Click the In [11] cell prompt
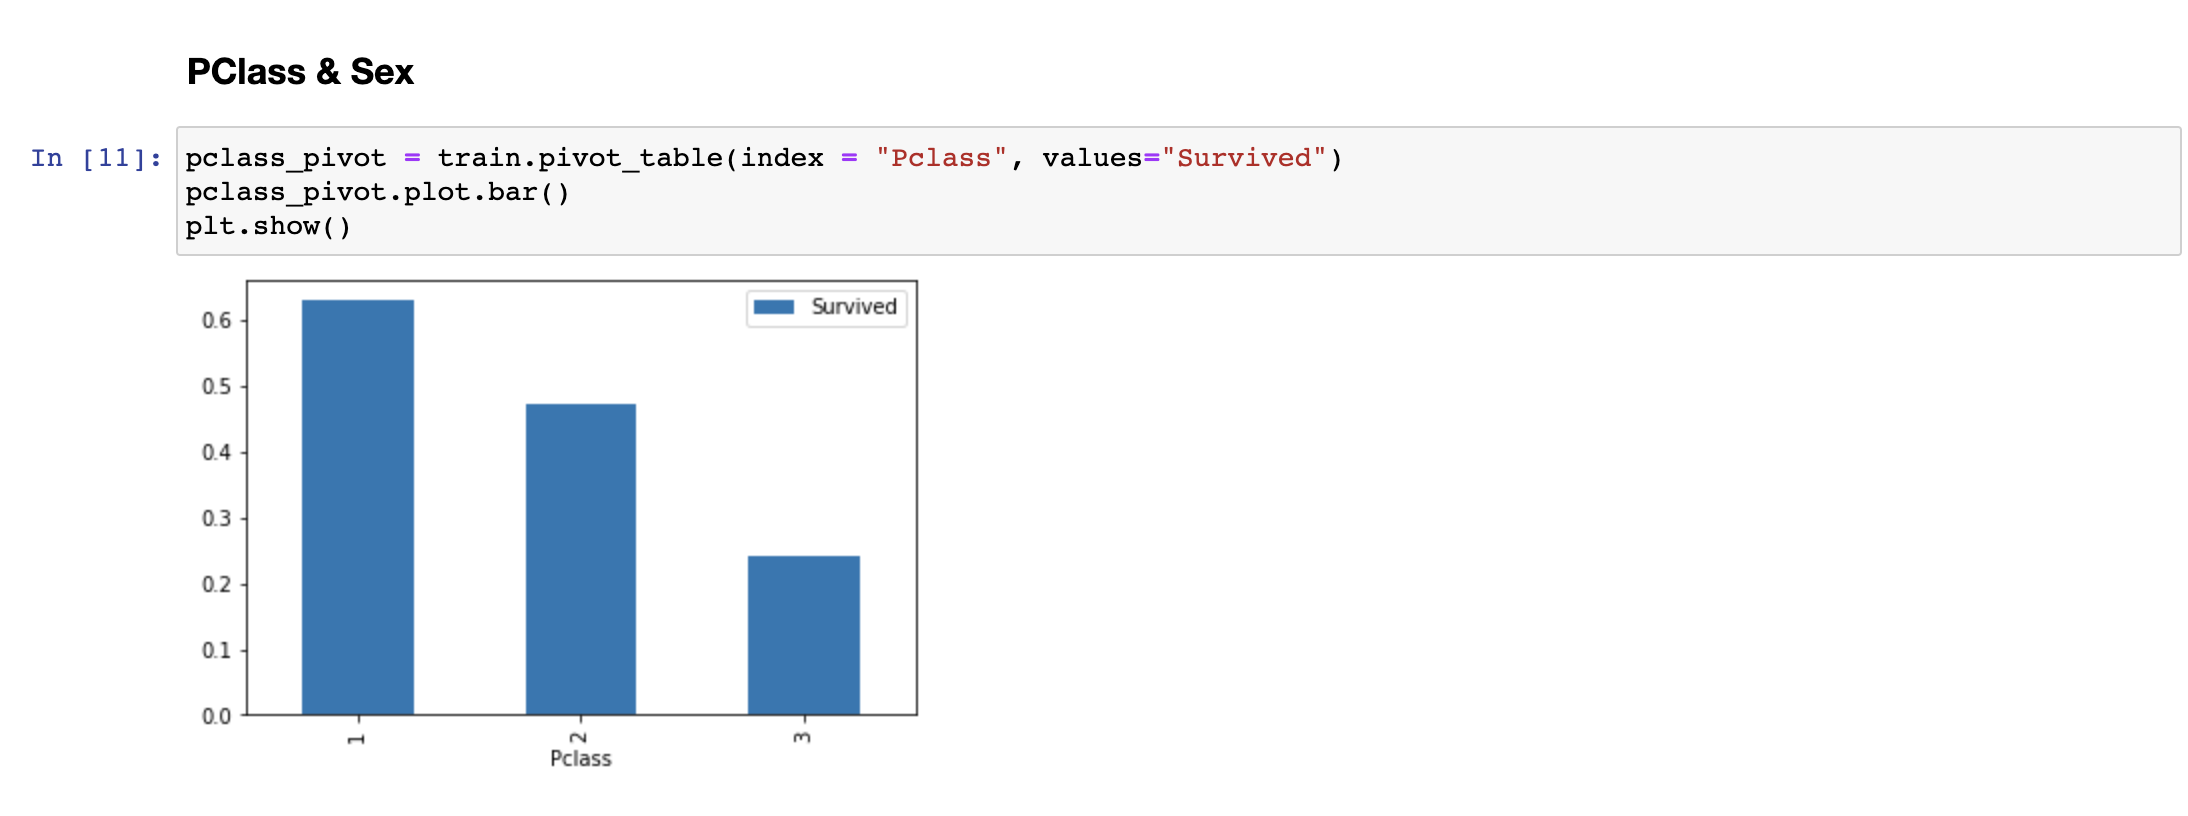 tap(96, 158)
